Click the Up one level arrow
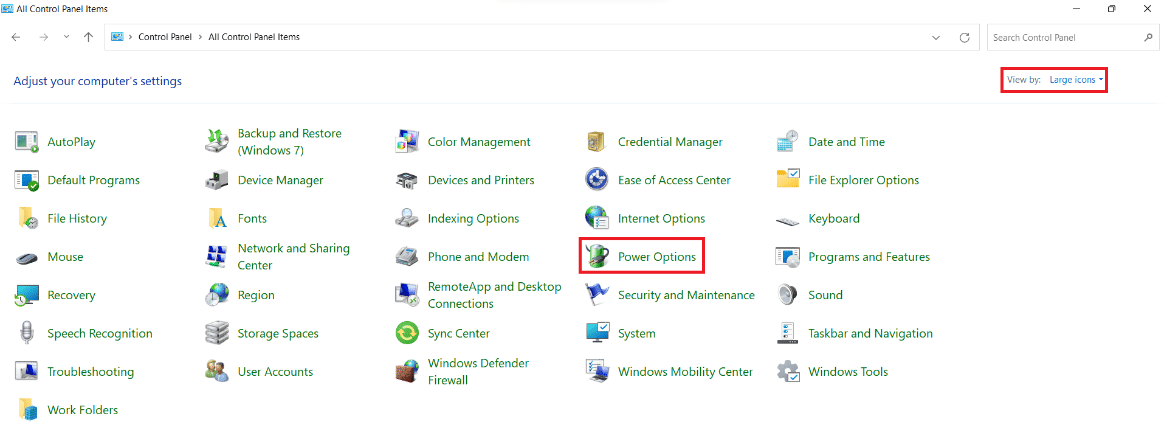 (89, 37)
